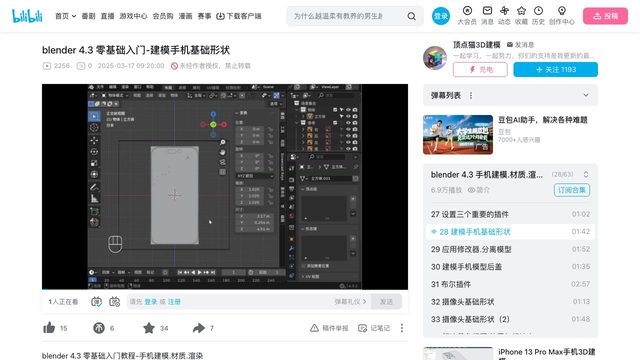The image size is (640, 360).
Task: Click the iPhone 13 Pro Max video thumbnail
Action: (x=458, y=353)
